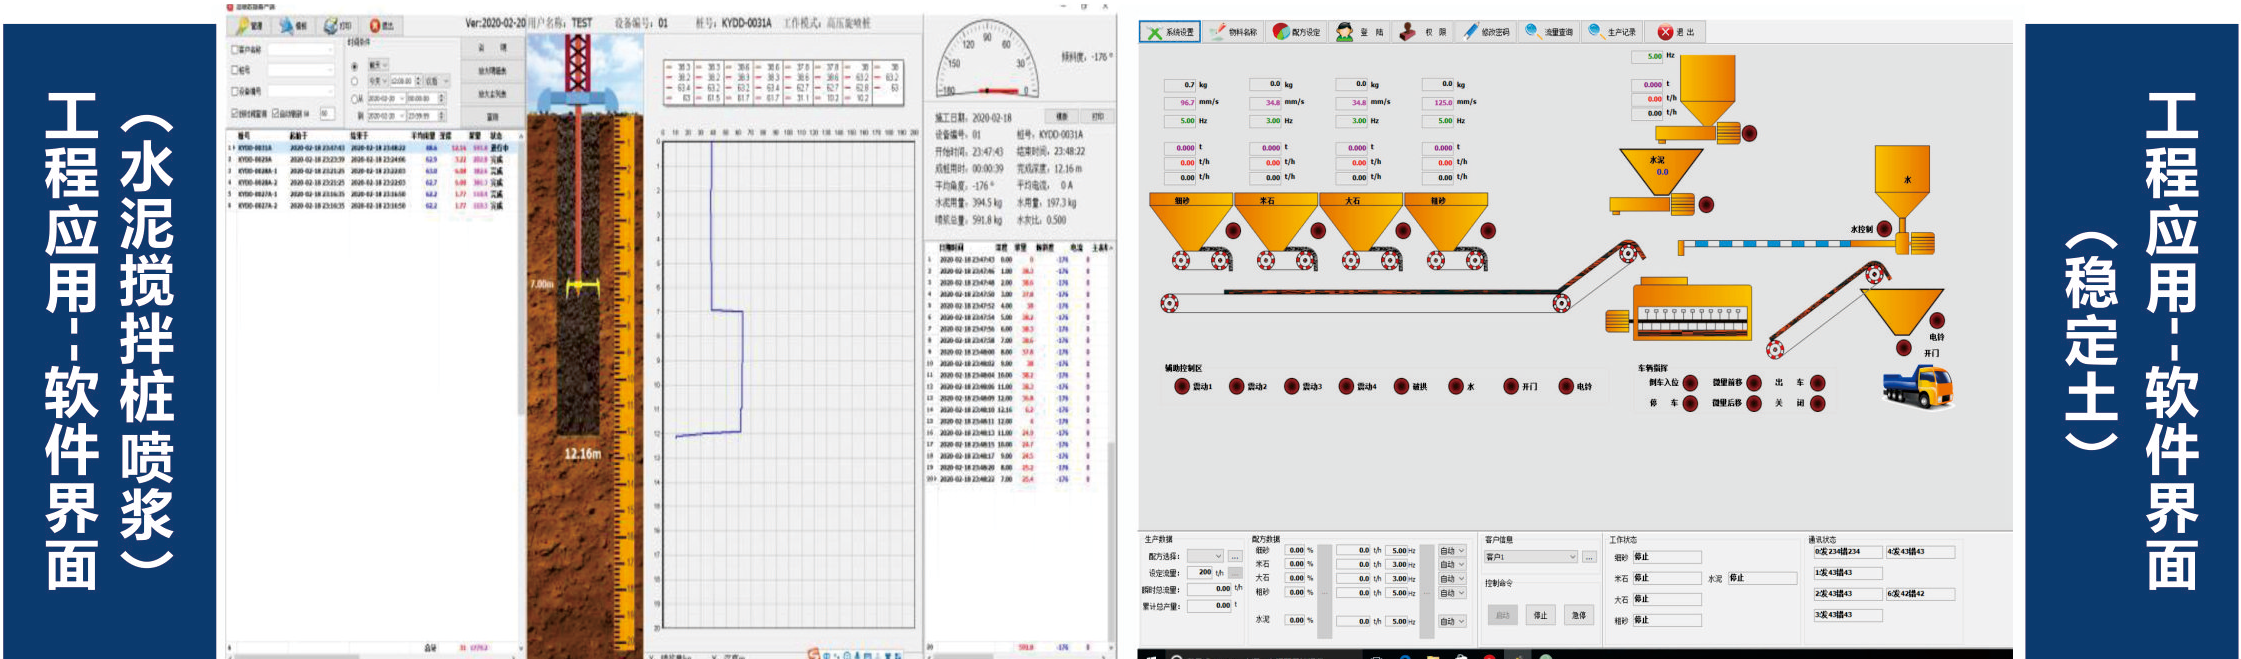Viewport: 2241px width, 659px height.
Task: Select pile record row KYDD-0029A
Action: click(x=255, y=159)
